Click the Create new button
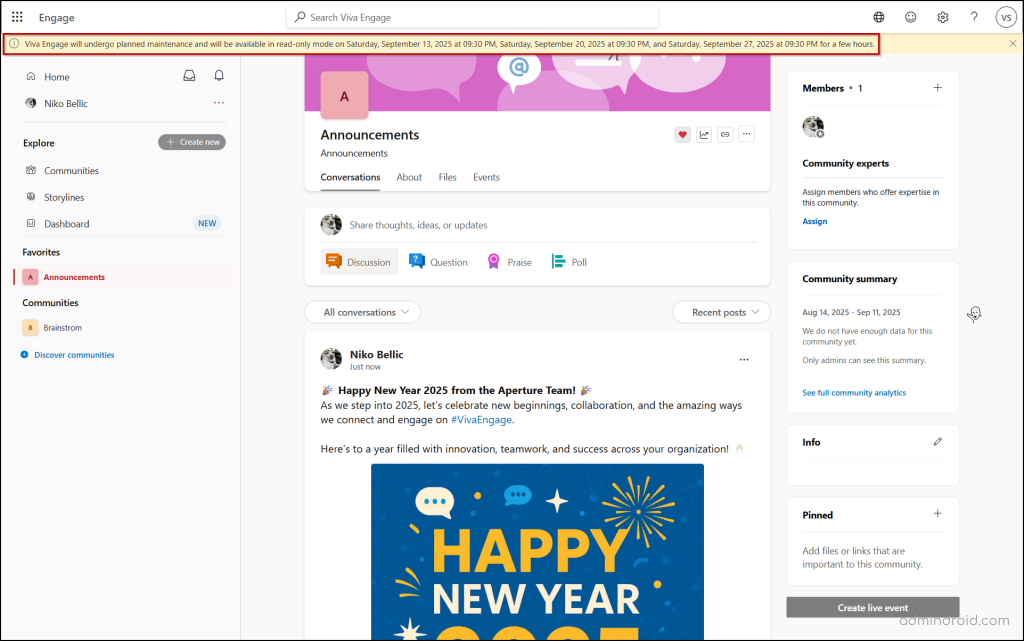The height and width of the screenshot is (641, 1024). tap(192, 142)
